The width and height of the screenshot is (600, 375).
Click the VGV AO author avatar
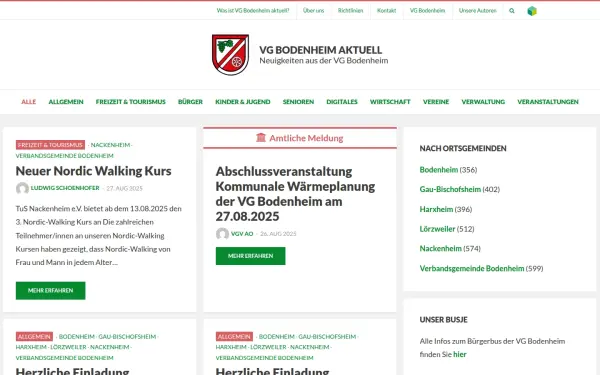[x=222, y=234]
